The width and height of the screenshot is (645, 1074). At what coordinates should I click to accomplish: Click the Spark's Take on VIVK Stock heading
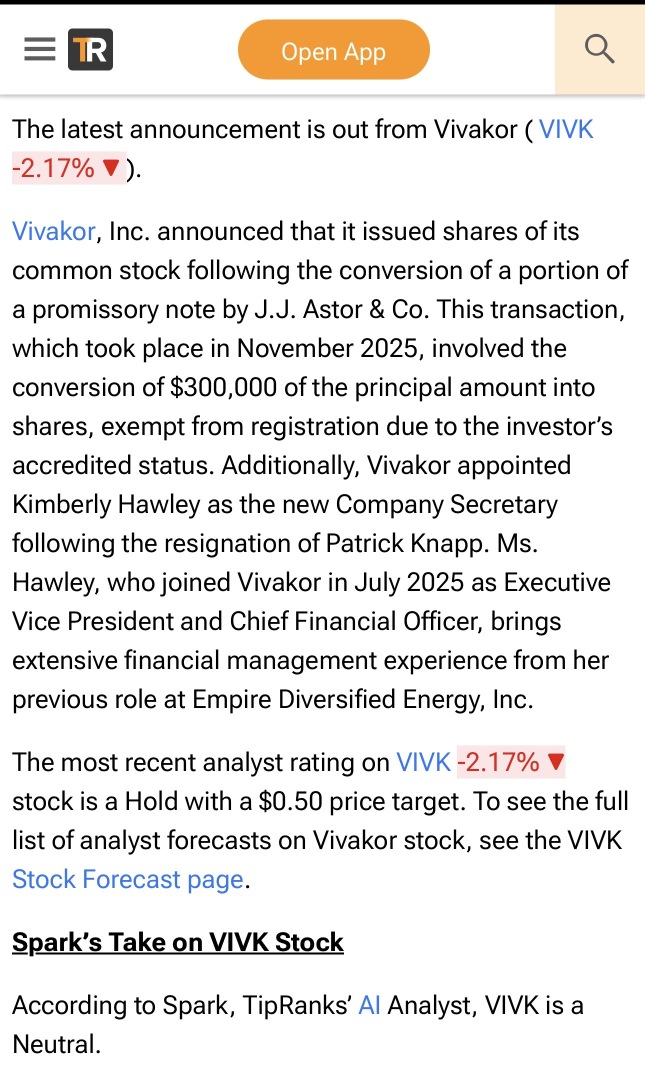[178, 942]
